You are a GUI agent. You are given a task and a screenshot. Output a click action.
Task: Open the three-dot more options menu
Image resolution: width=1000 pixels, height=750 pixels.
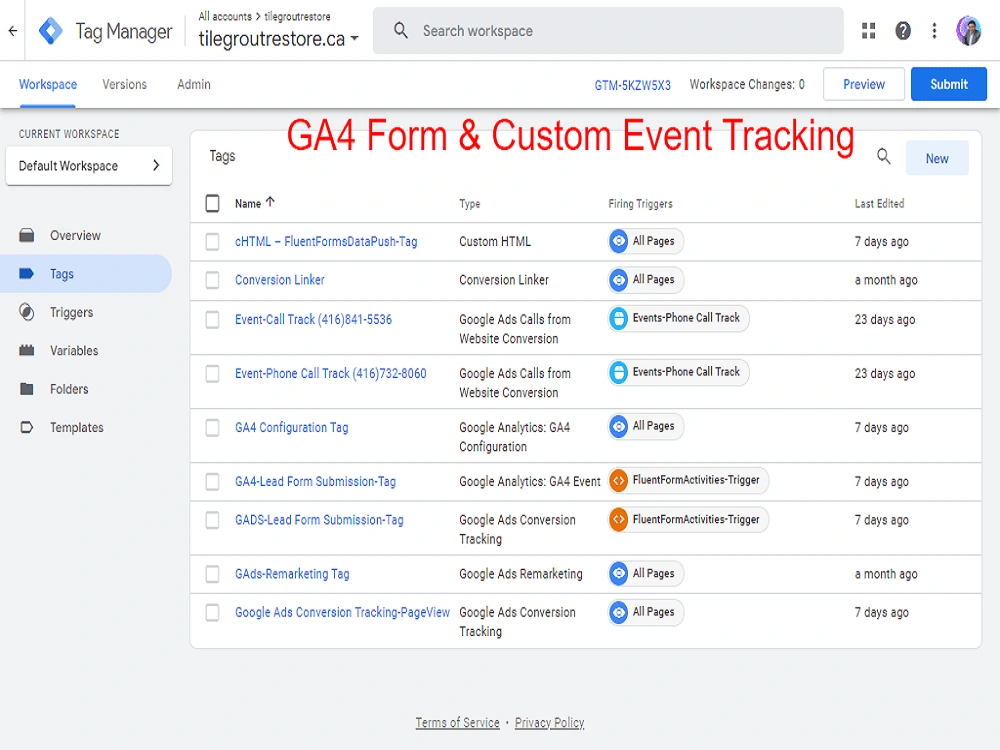pos(934,31)
